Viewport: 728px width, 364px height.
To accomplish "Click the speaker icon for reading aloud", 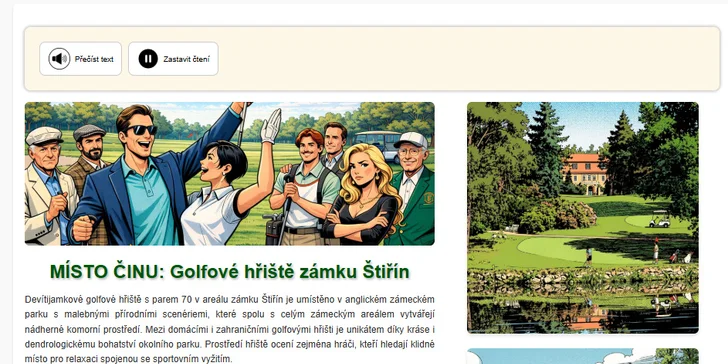I will 59,59.
